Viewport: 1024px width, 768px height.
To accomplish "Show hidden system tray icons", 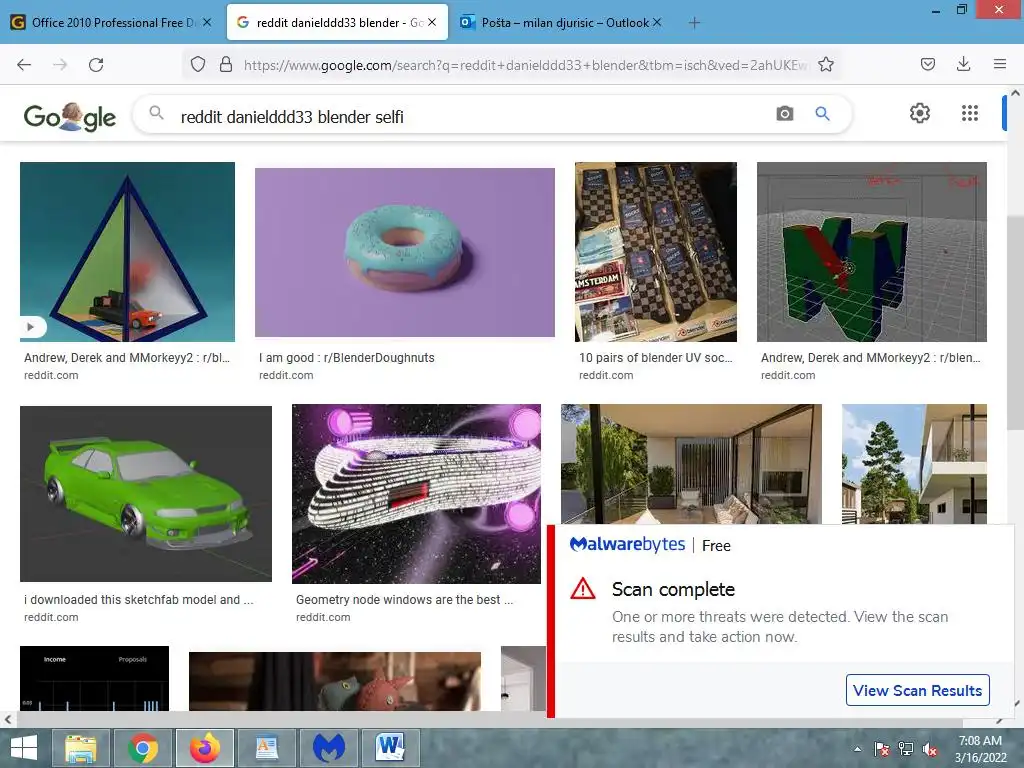I will pos(857,749).
